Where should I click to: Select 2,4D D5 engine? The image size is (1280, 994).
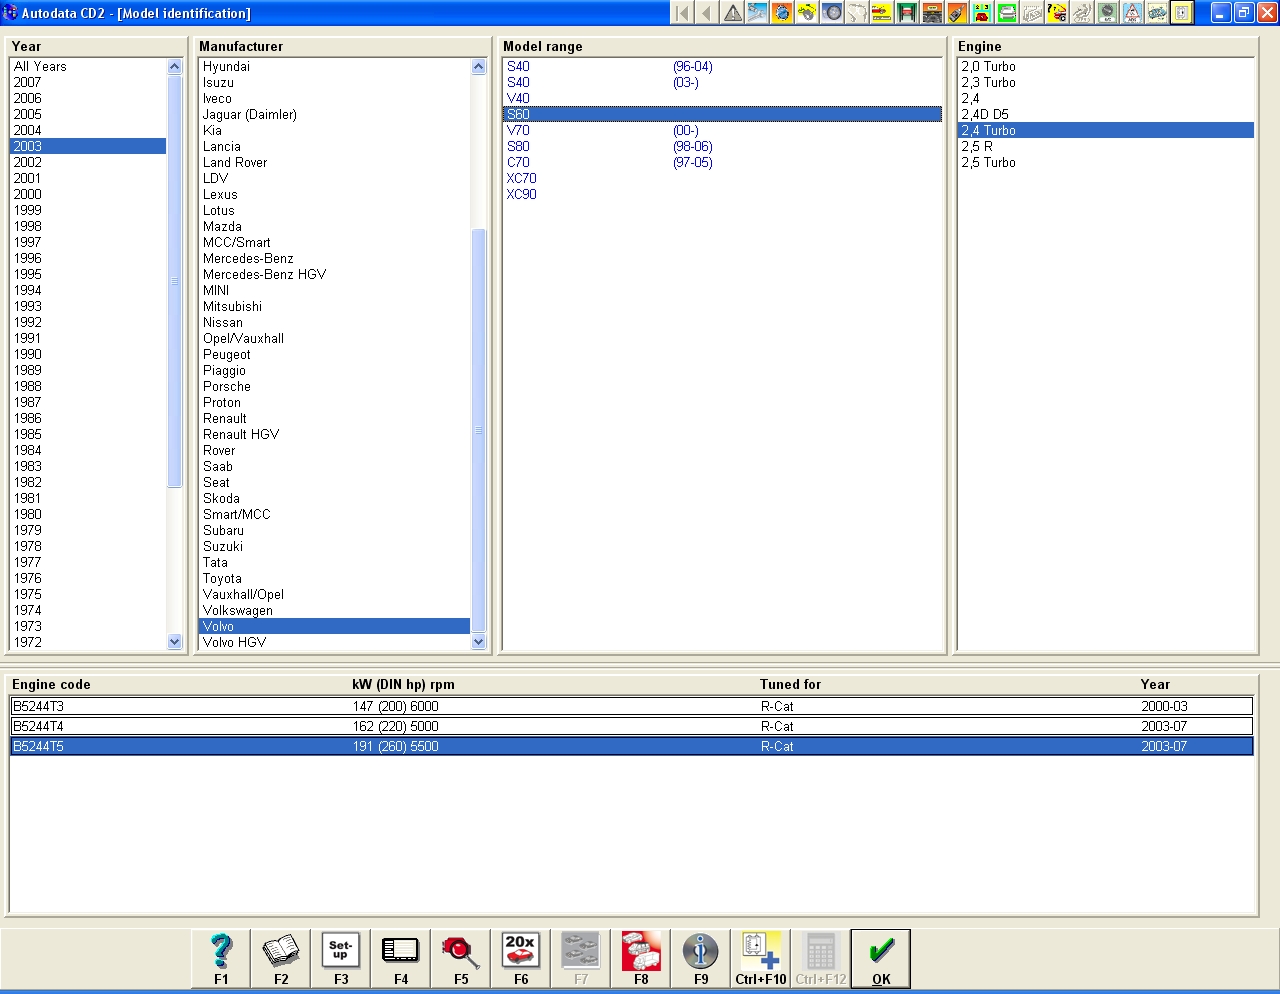click(x=1106, y=114)
